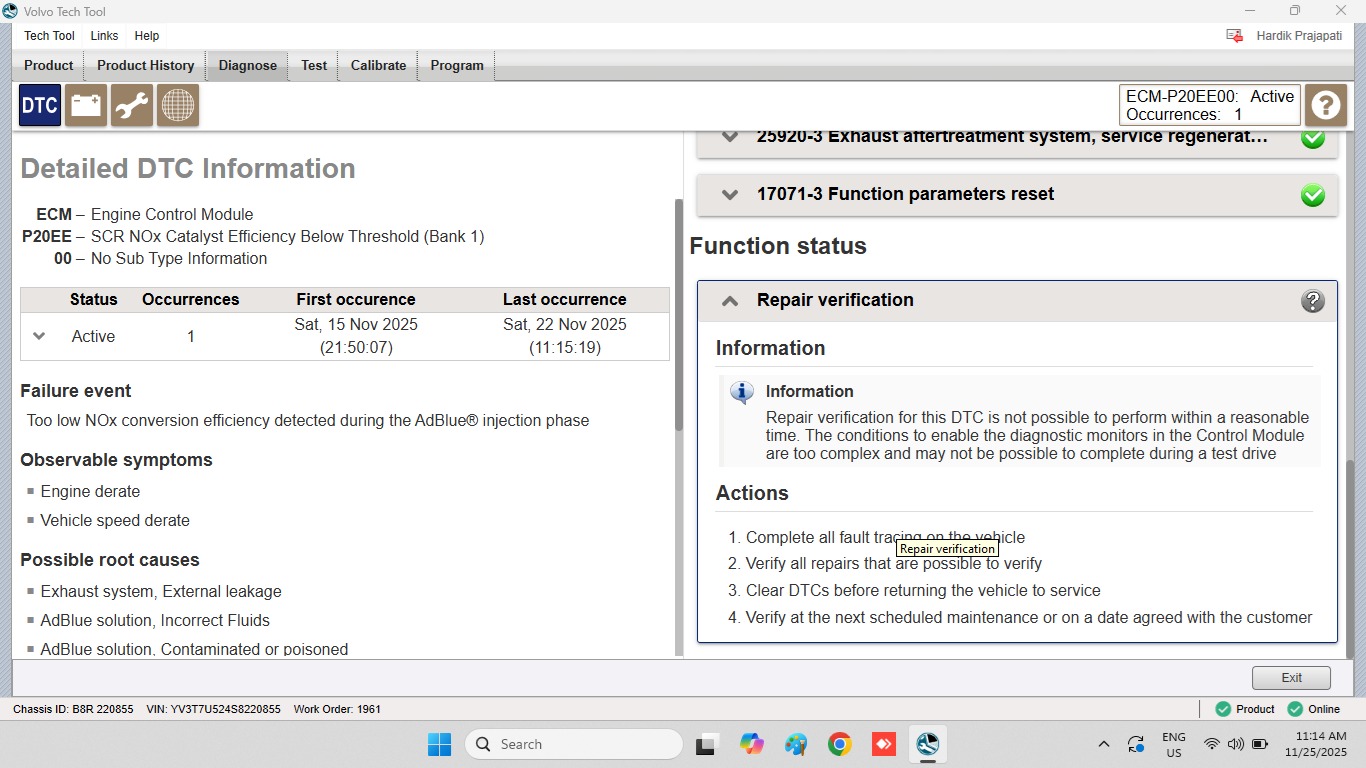Click the Exit button
Screen dimensions: 1366x768
[1291, 677]
